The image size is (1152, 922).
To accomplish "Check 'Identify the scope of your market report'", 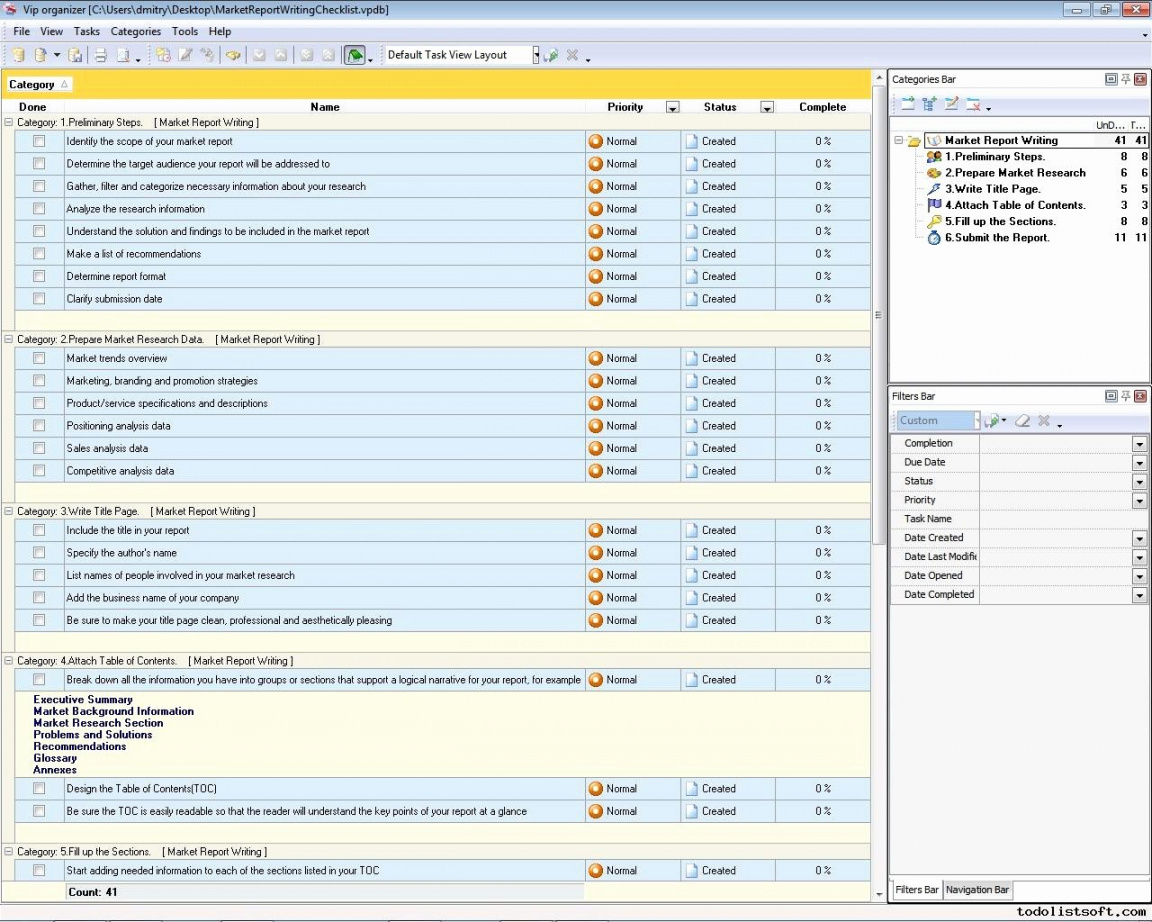I will [39, 141].
